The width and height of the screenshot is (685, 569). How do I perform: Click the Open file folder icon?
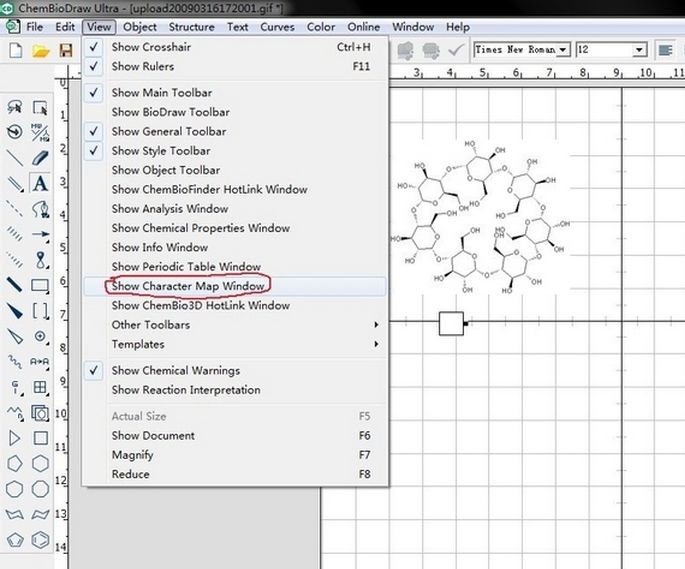(x=41, y=51)
